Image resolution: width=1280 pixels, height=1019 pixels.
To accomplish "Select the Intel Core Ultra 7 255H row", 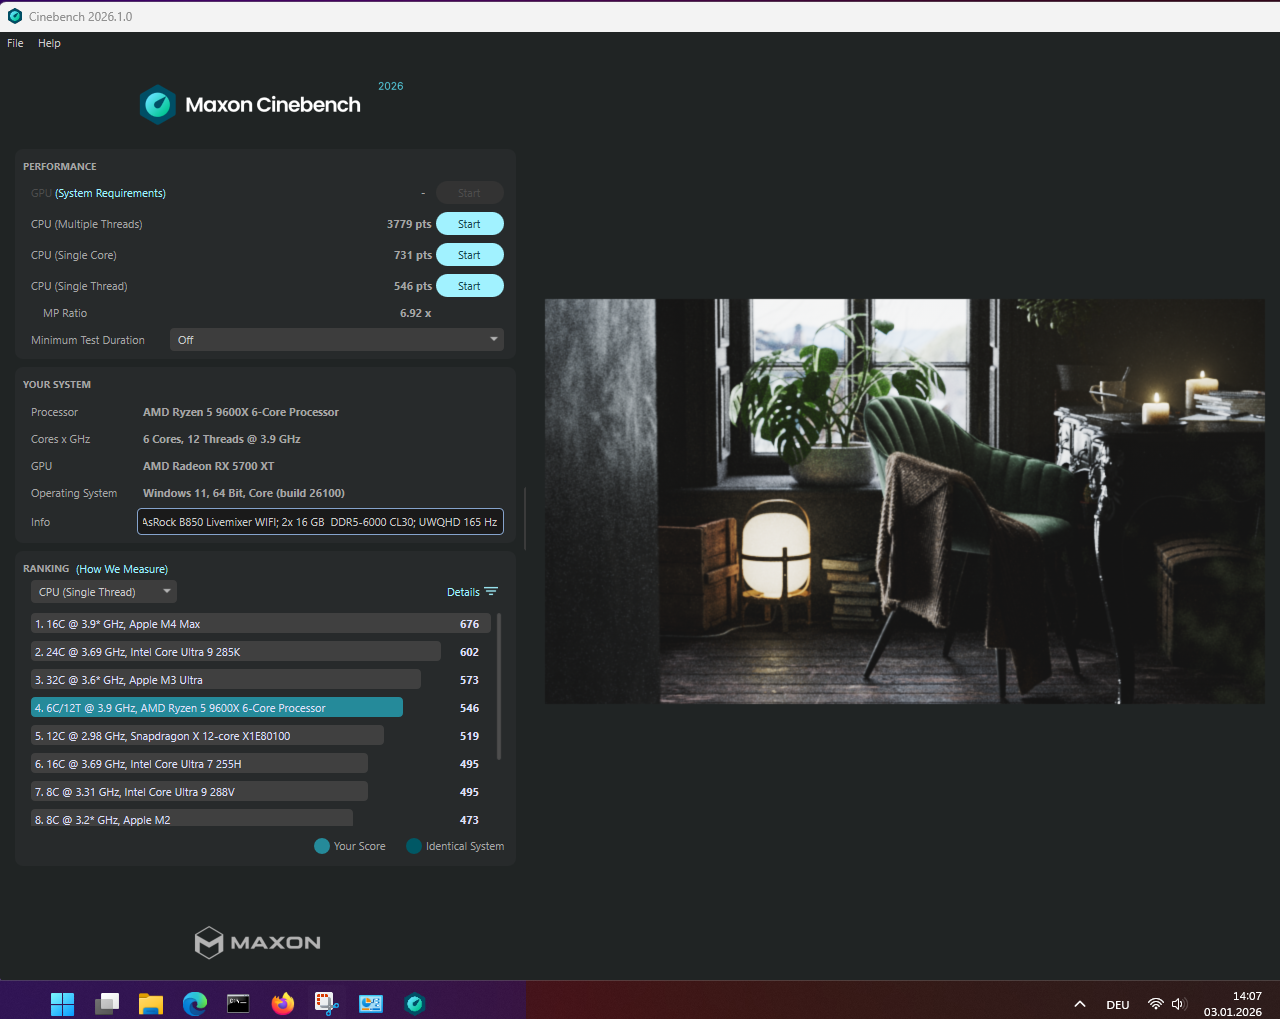I will pyautogui.click(x=260, y=764).
